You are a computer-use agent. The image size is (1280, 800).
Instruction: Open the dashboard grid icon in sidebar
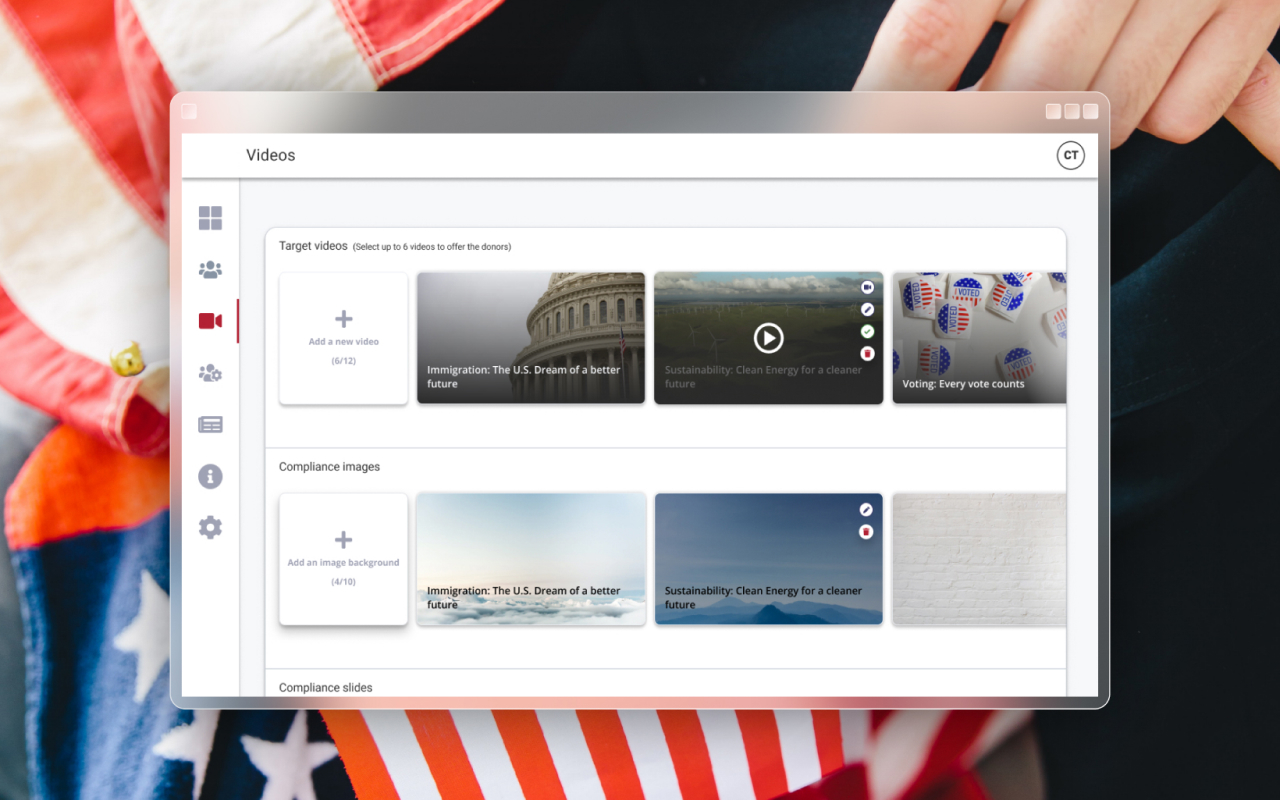210,218
